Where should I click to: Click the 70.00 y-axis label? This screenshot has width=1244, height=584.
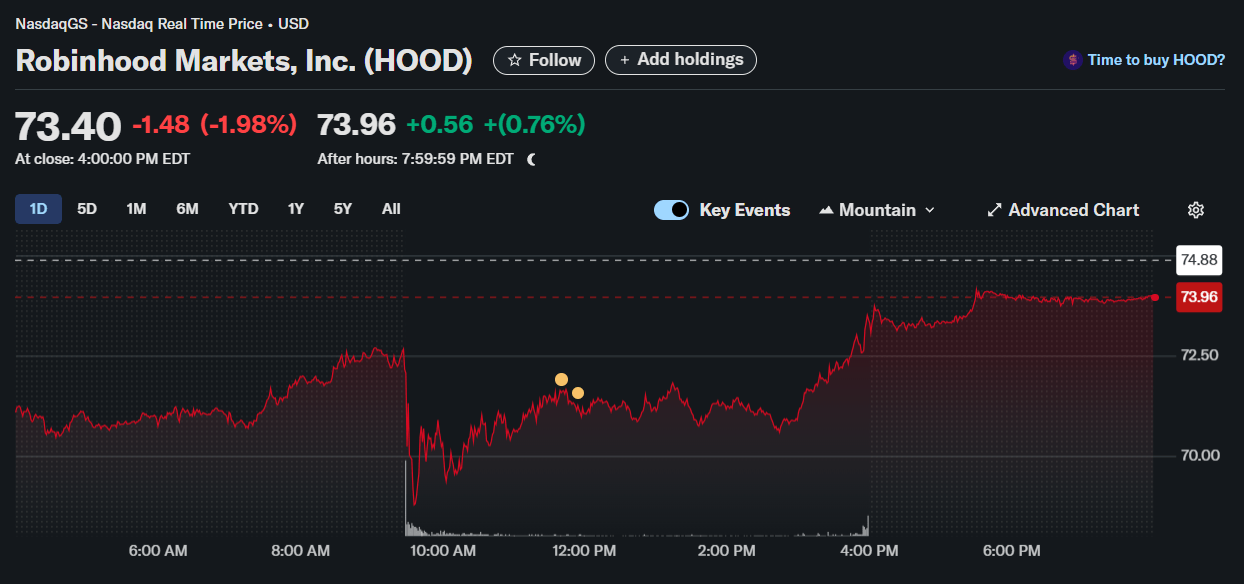click(1200, 456)
